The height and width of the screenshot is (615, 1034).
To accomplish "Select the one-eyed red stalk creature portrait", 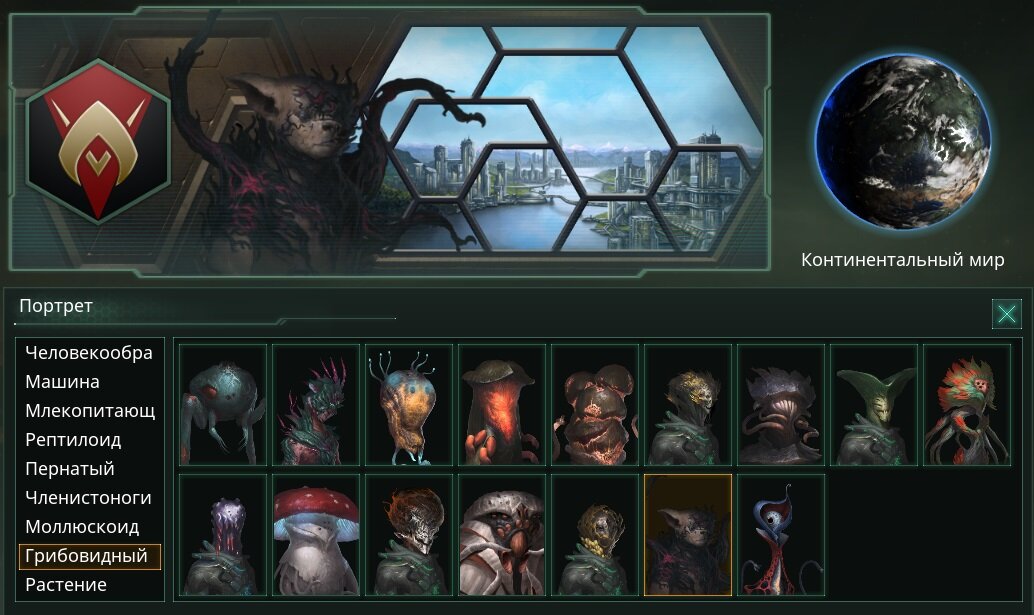I will click(x=781, y=535).
